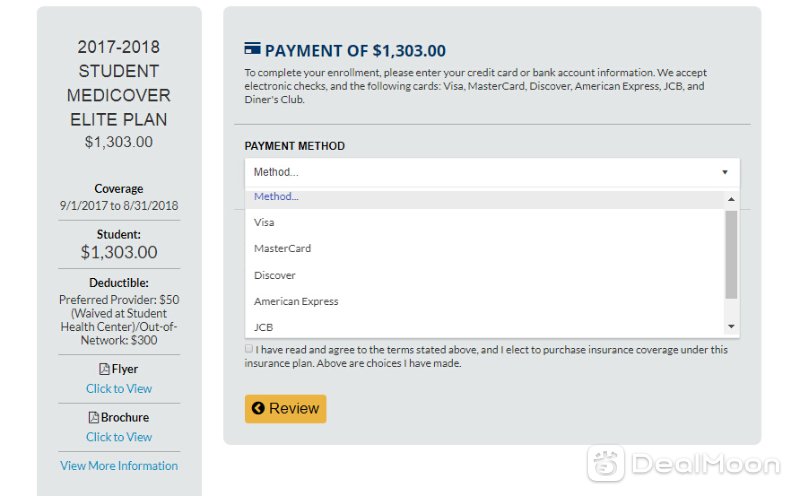The width and height of the screenshot is (800, 496).
Task: Open the Flyer Click to View link
Action: 119,389
